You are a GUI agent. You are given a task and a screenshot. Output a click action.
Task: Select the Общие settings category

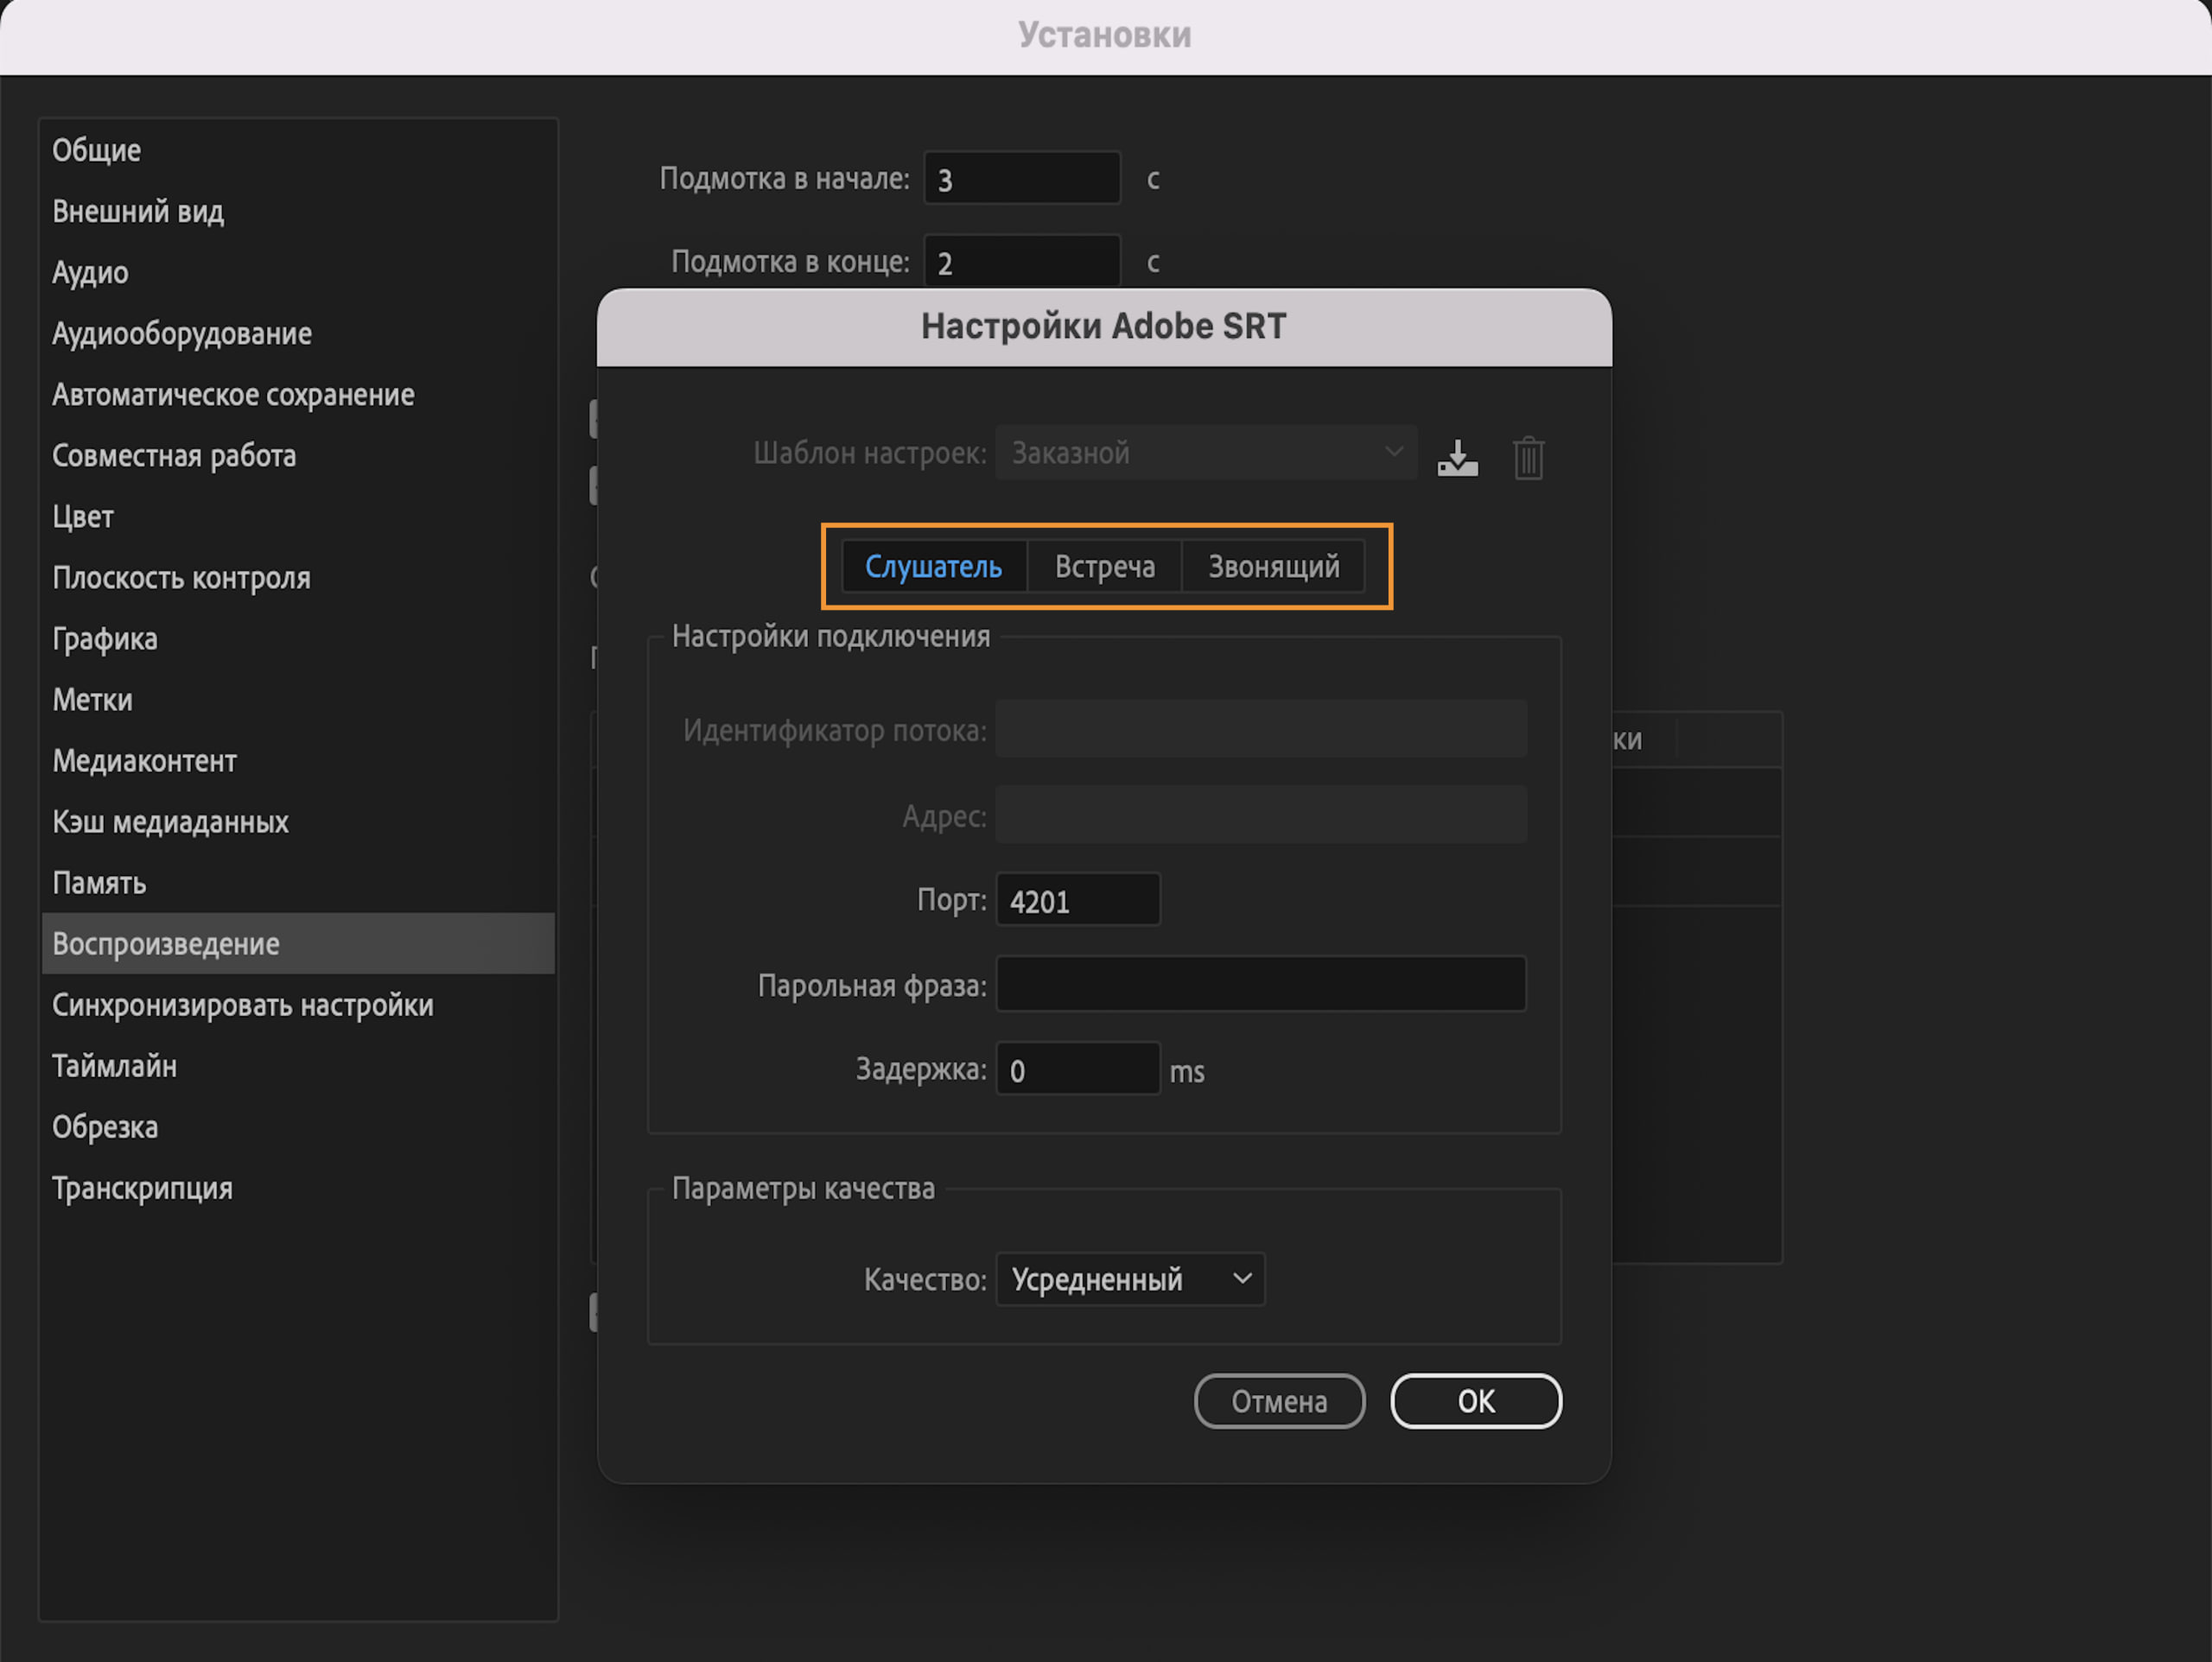tap(96, 150)
